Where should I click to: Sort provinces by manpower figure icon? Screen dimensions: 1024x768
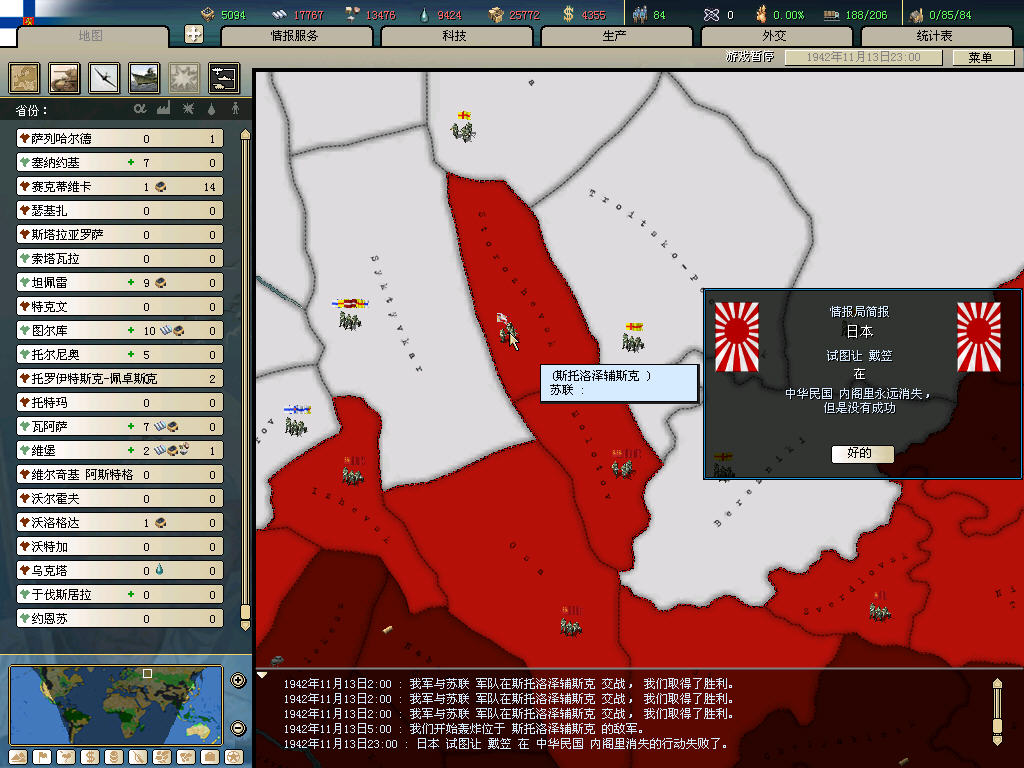[235, 109]
